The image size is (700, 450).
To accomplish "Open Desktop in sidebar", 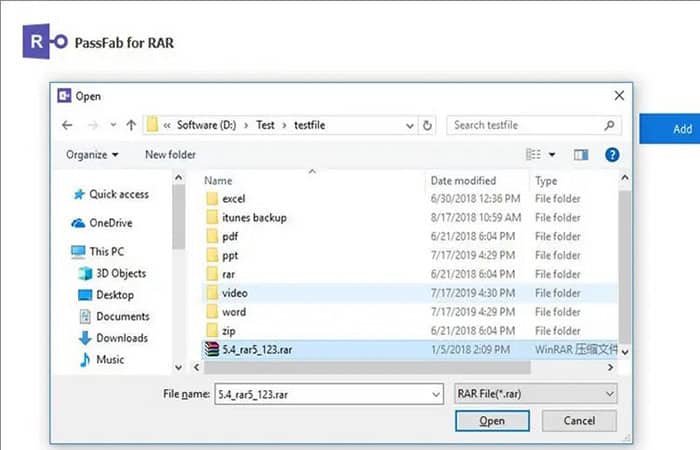I will [x=106, y=295].
